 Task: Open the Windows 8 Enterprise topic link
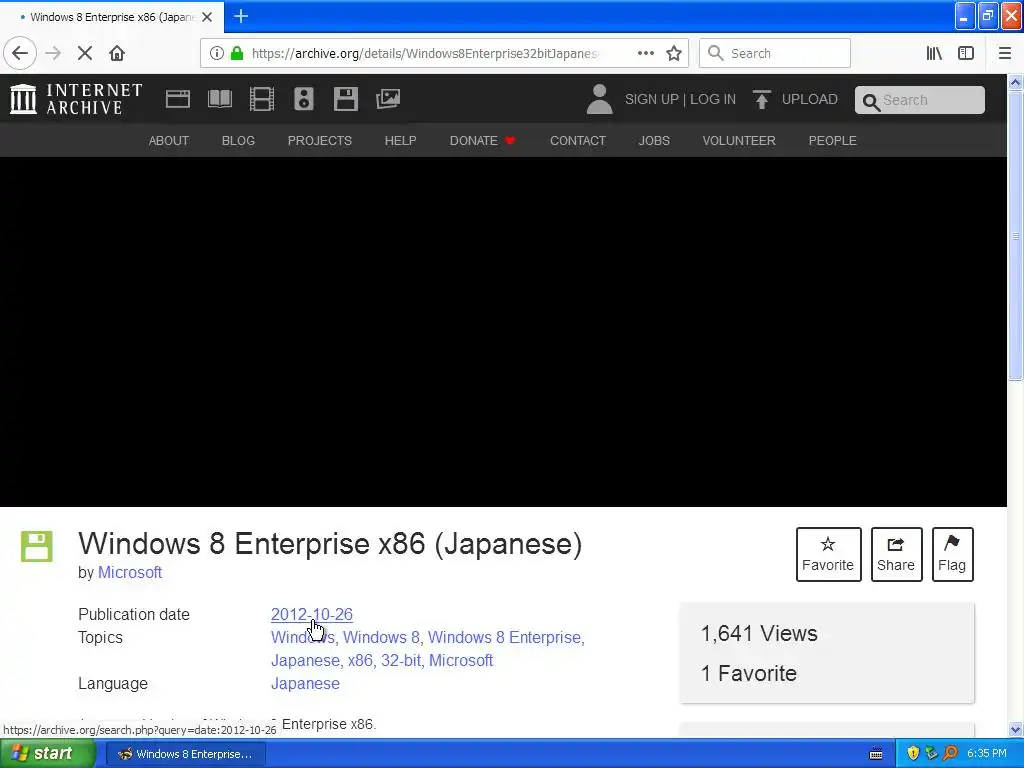504,637
